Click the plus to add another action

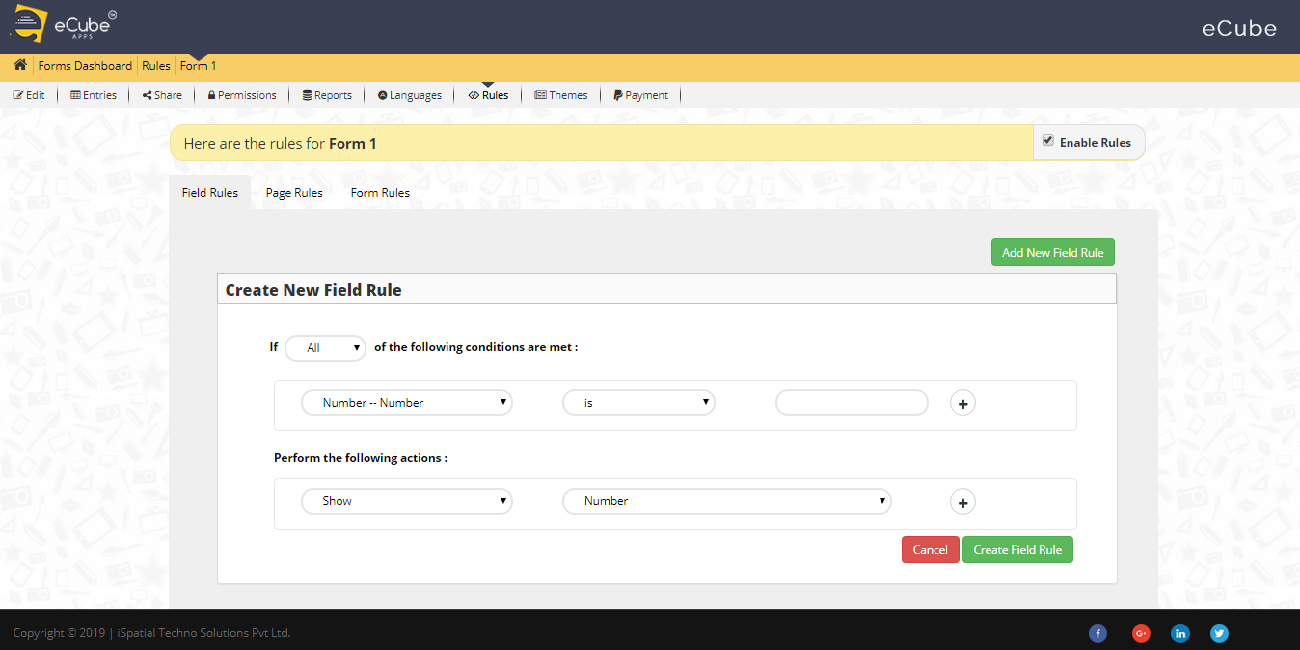(962, 502)
